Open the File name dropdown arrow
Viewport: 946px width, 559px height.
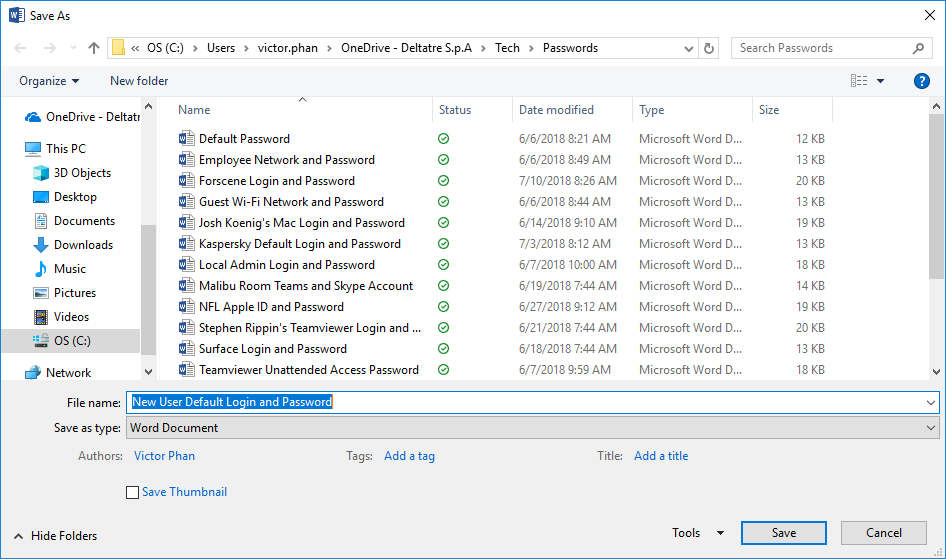pyautogui.click(x=931, y=402)
